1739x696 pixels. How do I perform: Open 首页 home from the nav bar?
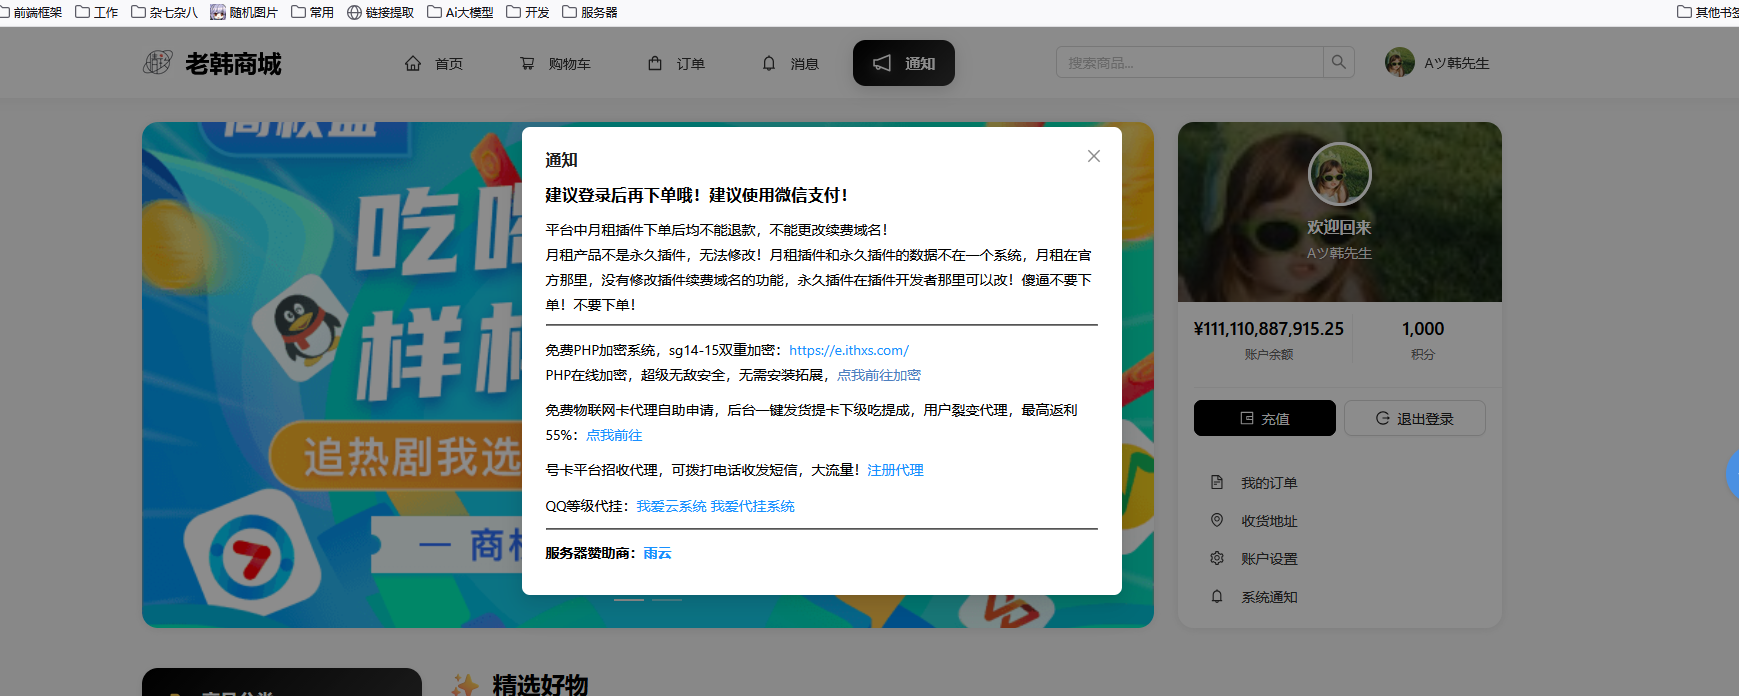pos(434,63)
